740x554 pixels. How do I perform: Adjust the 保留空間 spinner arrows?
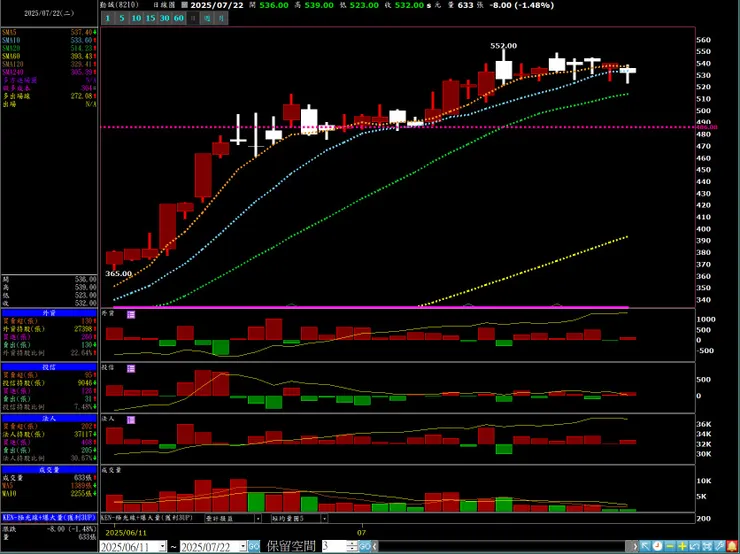click(352, 547)
